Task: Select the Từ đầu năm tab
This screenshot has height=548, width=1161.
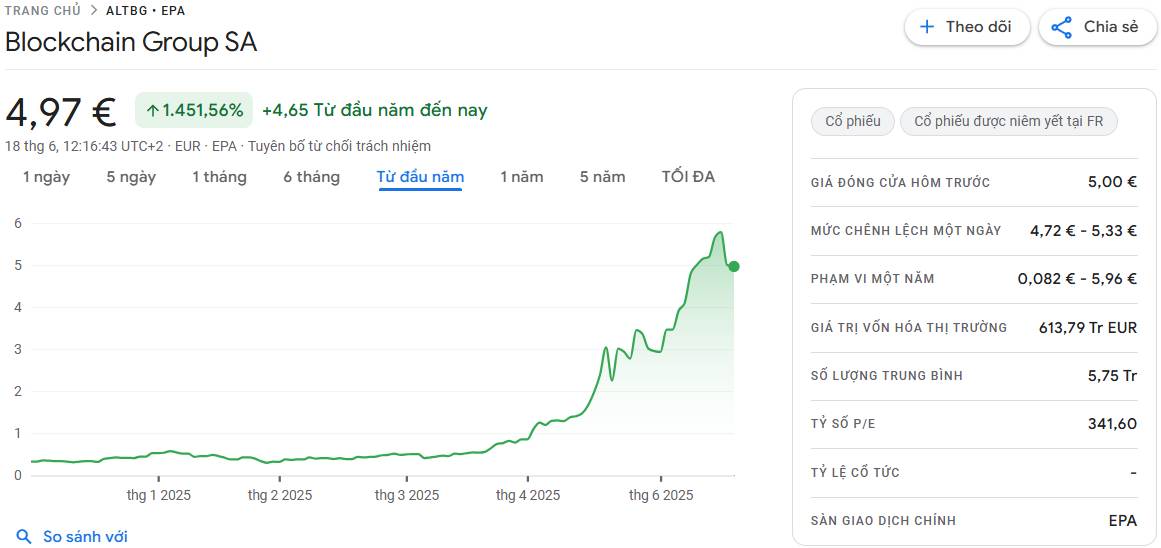Action: tap(421, 177)
